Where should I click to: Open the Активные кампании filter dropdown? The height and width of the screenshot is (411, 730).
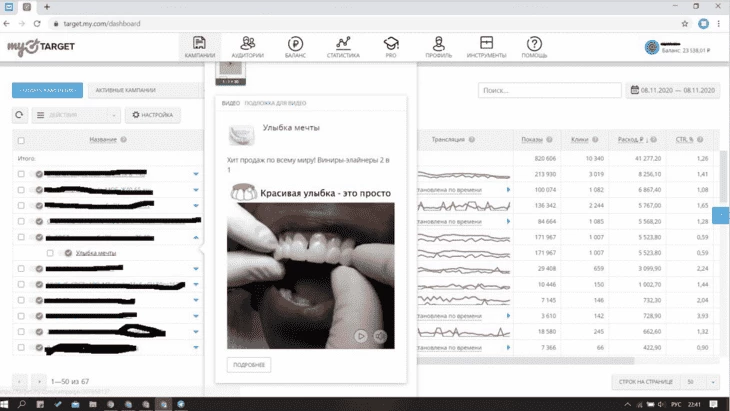pyautogui.click(x=145, y=90)
